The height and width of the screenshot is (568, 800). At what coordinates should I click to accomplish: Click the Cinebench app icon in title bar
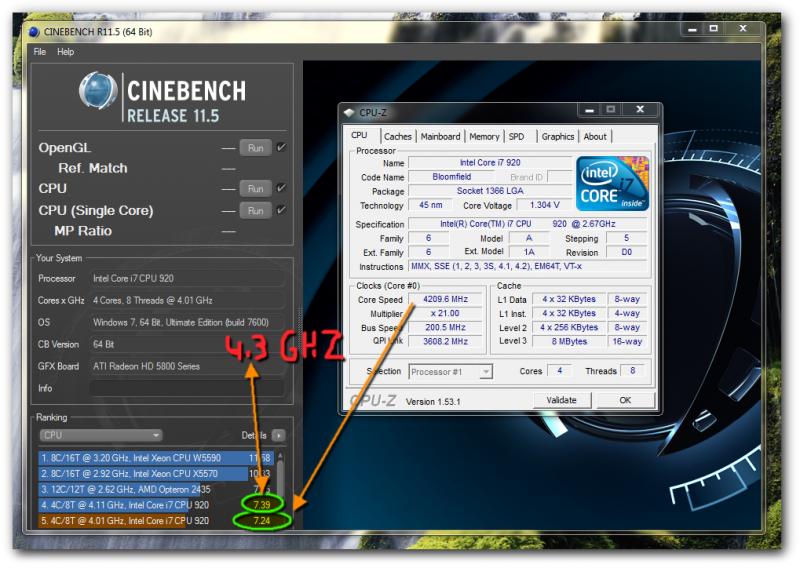point(34,32)
